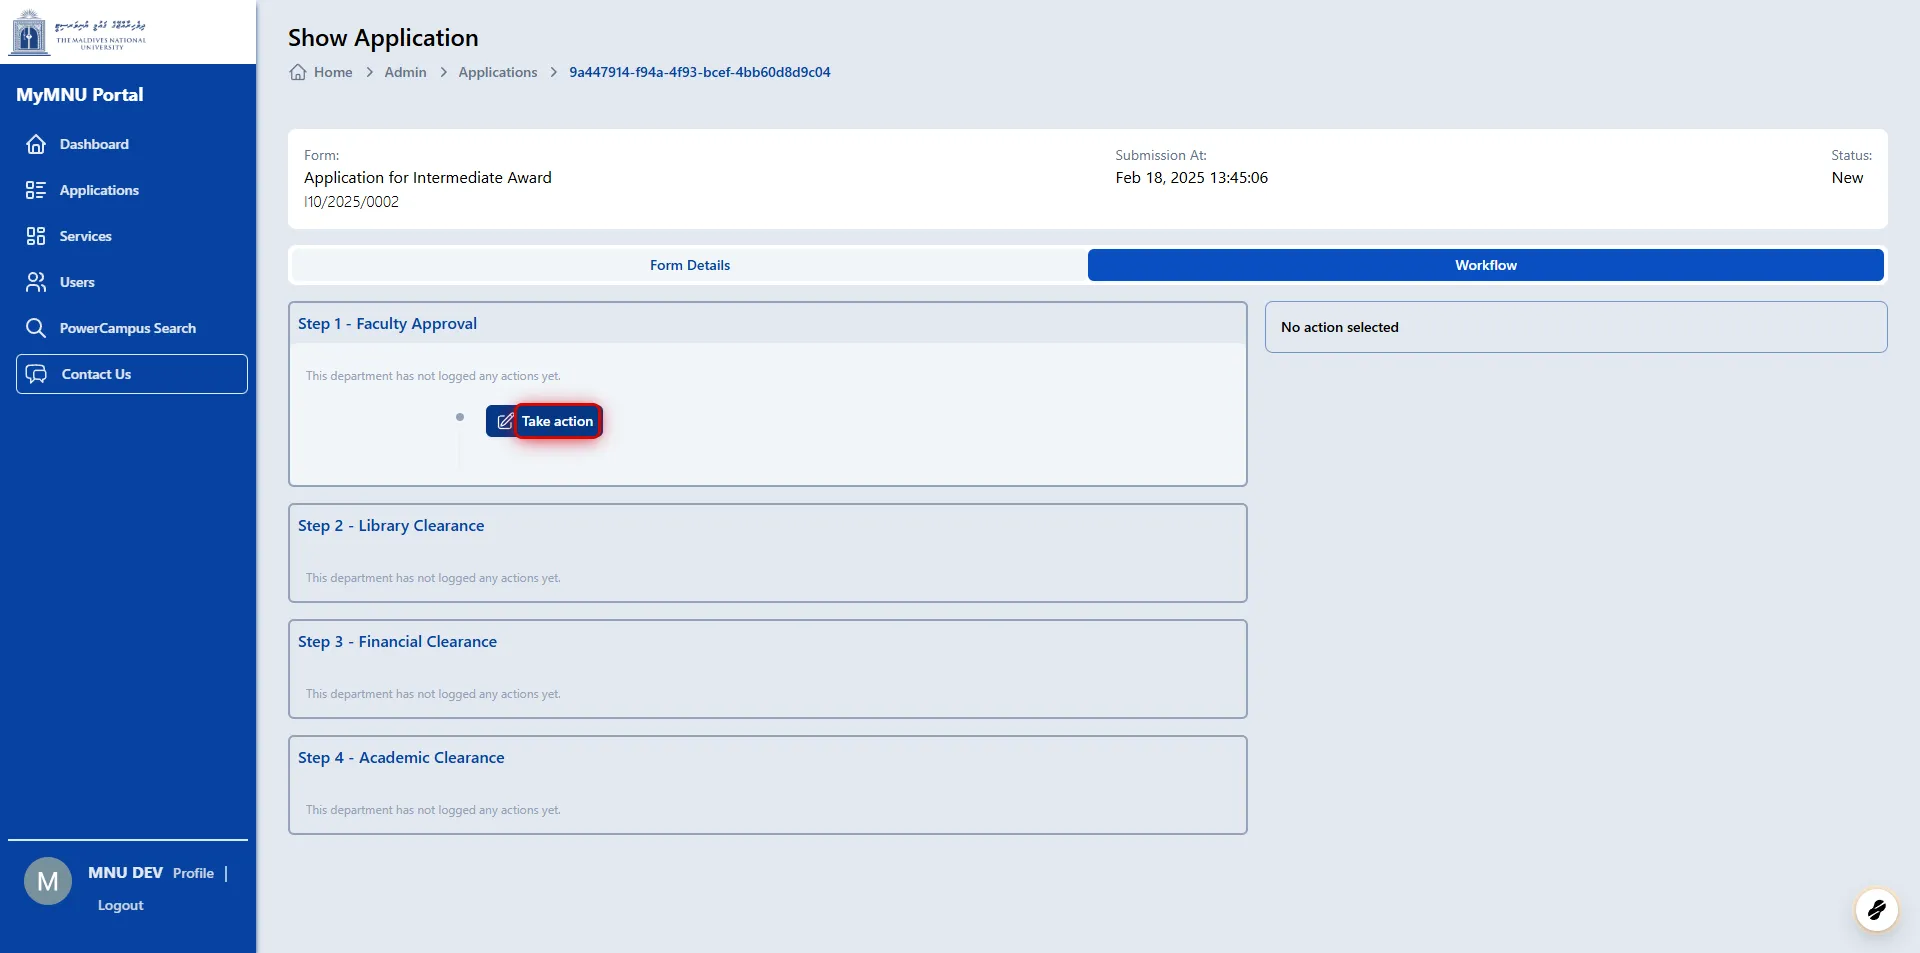This screenshot has width=1920, height=953.
Task: Click Step 4 - Academic Clearance heading
Action: [x=401, y=758]
